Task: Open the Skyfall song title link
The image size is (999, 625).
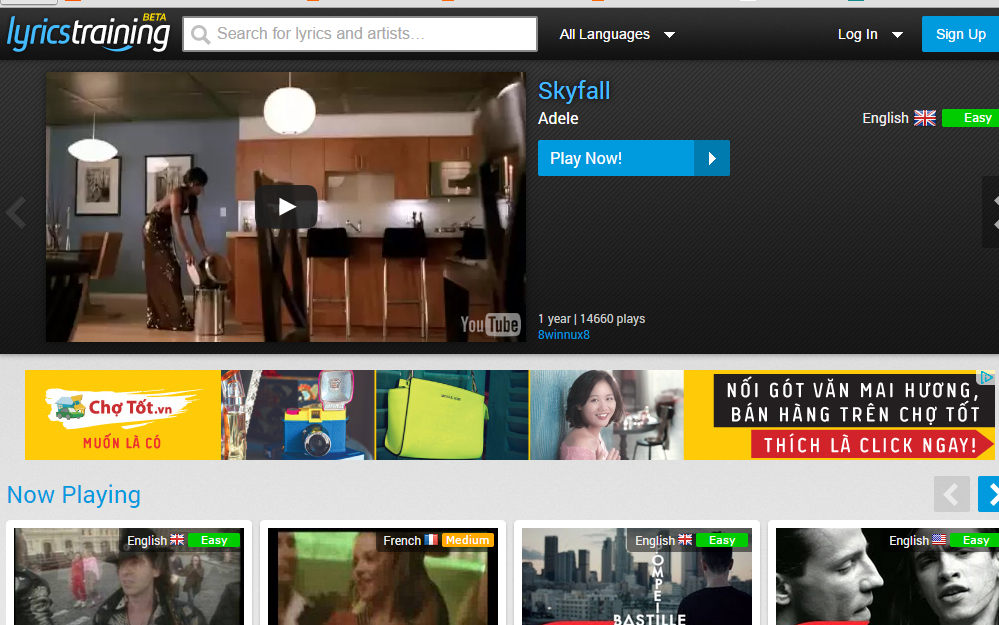Action: click(x=574, y=90)
